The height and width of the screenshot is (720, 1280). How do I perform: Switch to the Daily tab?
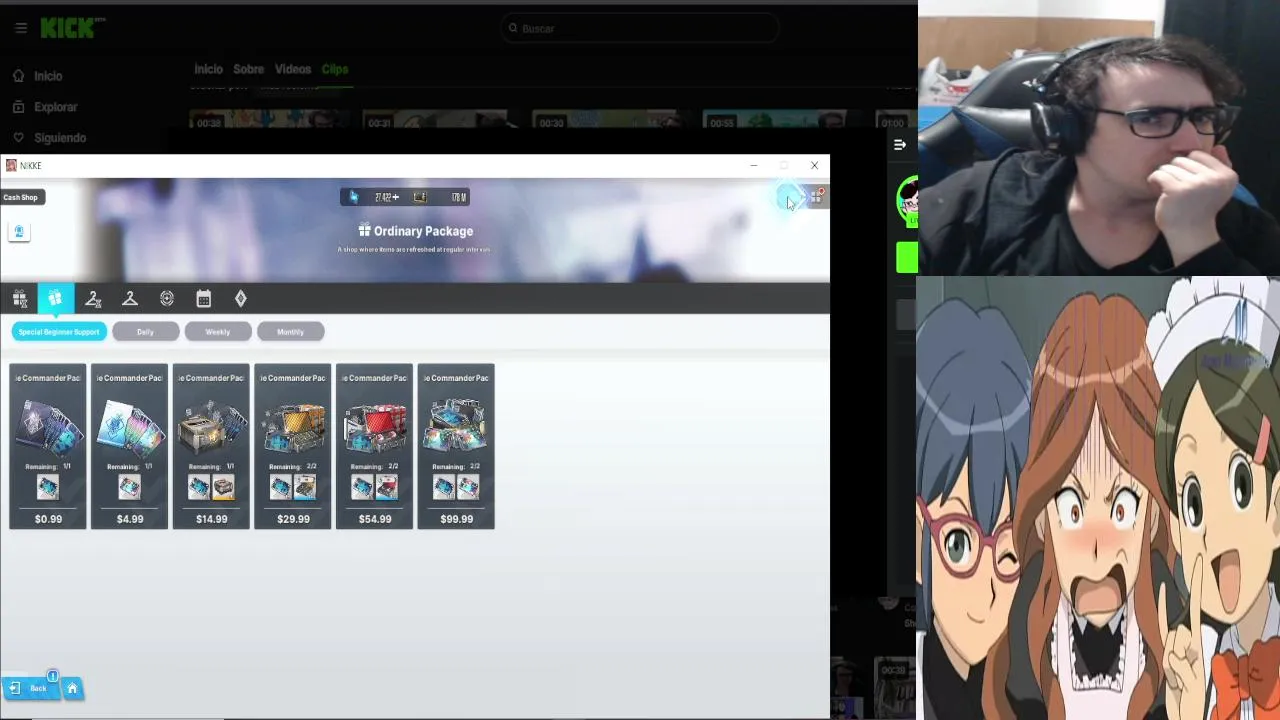146,332
